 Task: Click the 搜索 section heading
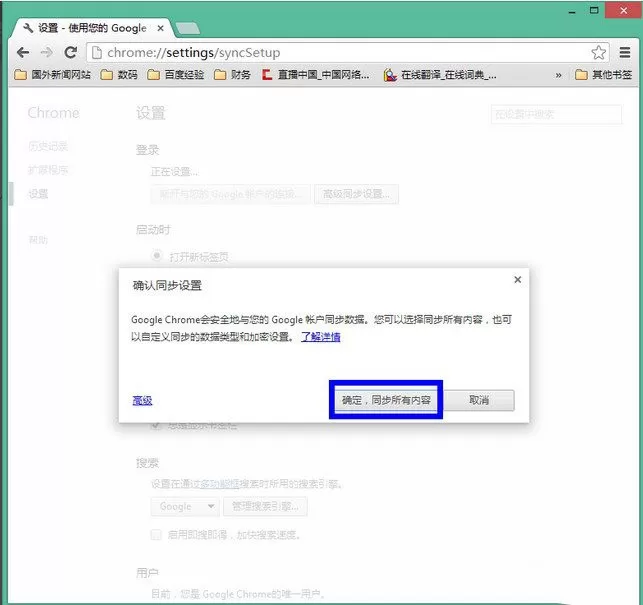pos(148,463)
